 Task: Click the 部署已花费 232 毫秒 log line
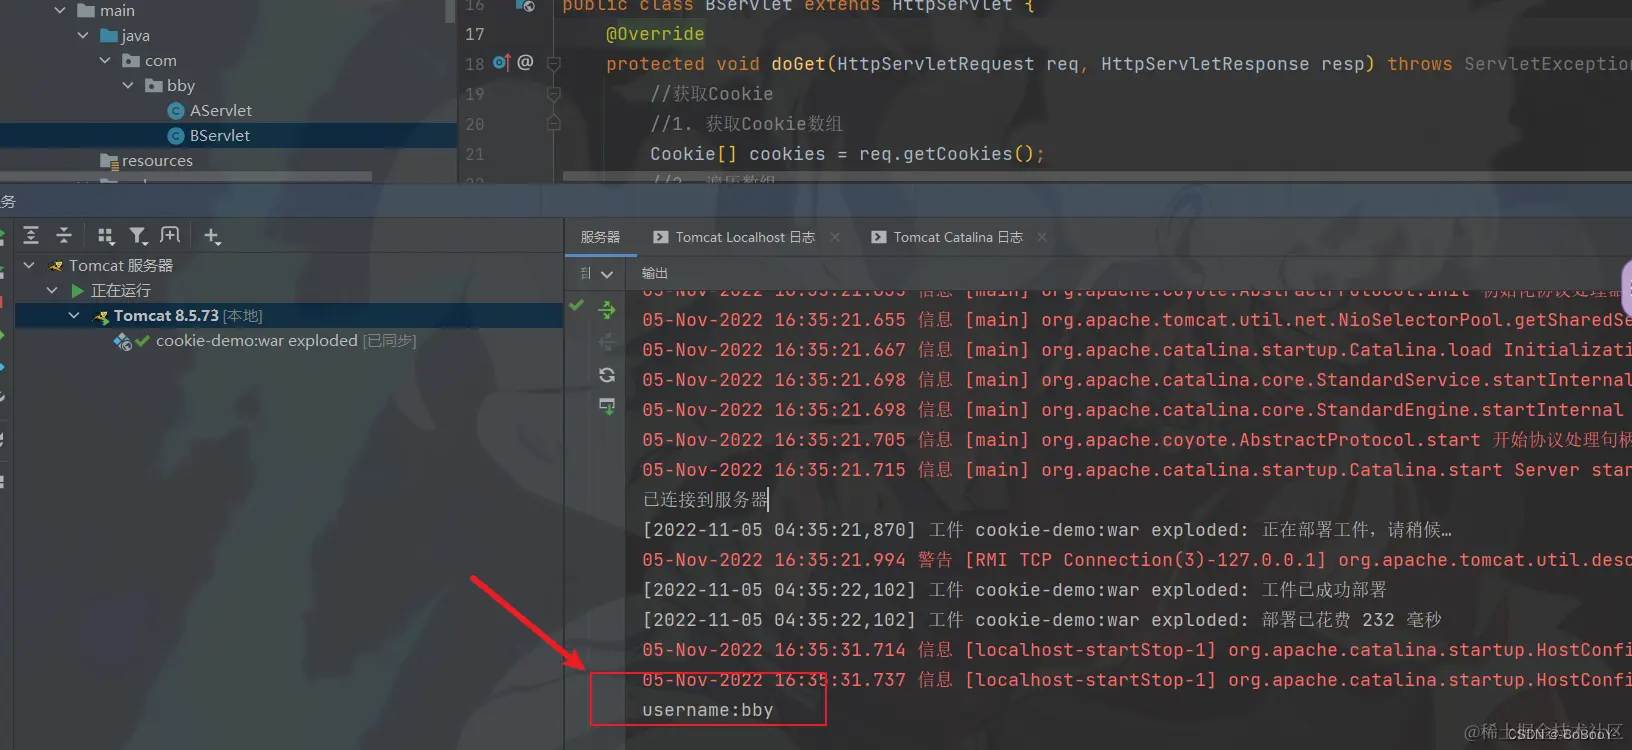(1042, 620)
